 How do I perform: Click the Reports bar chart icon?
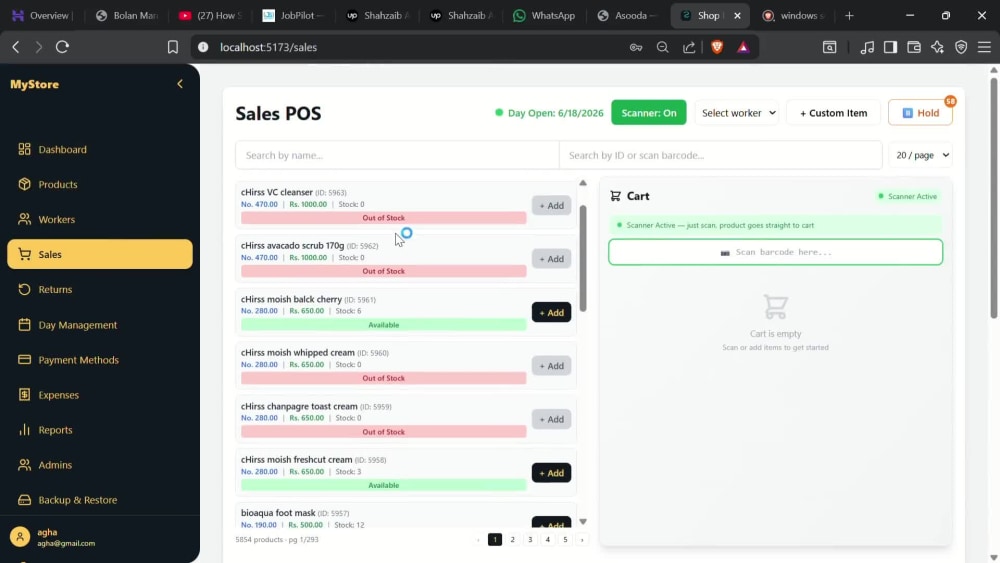(24, 430)
